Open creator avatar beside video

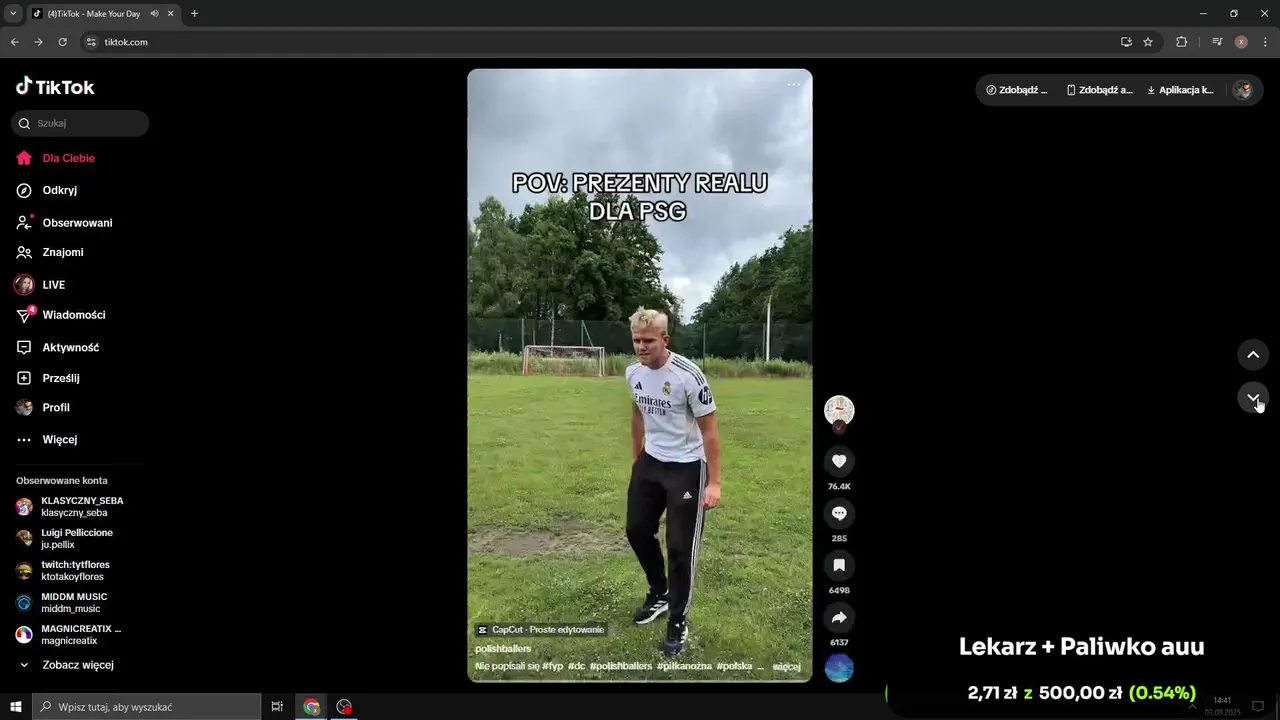pyautogui.click(x=839, y=410)
